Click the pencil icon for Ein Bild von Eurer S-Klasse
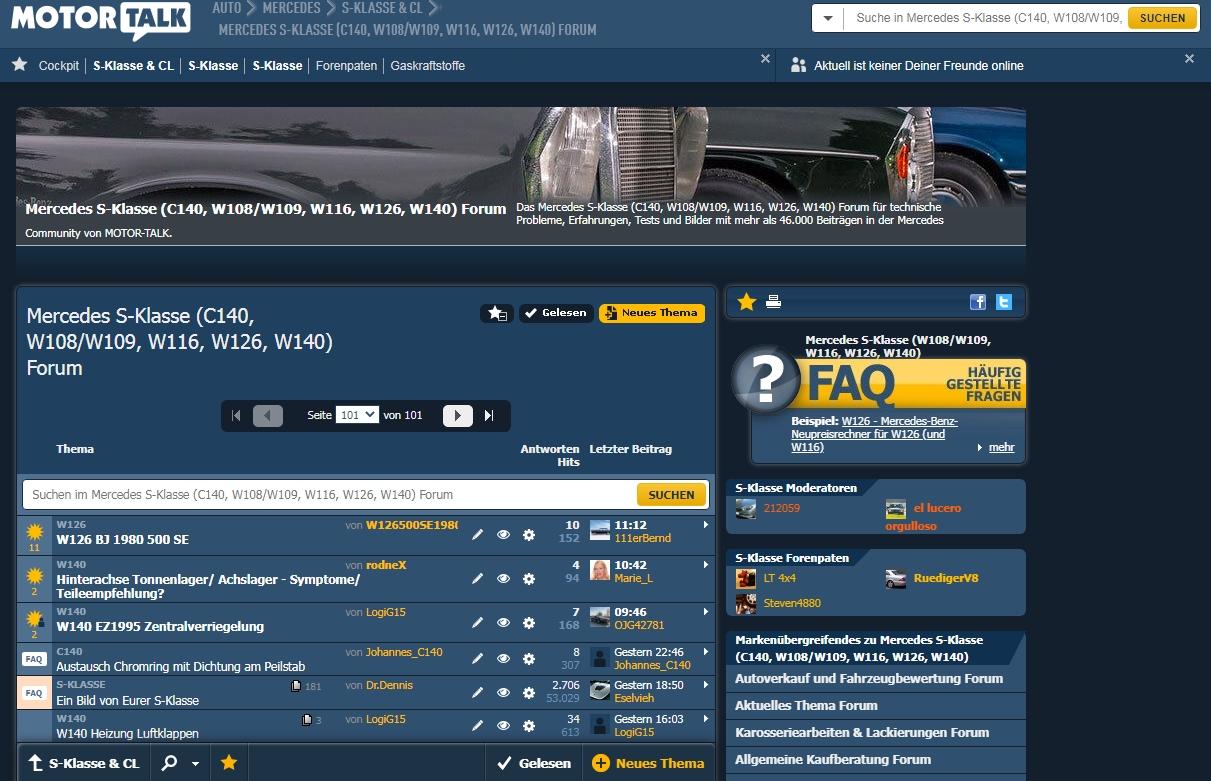1211x781 pixels. tap(478, 692)
